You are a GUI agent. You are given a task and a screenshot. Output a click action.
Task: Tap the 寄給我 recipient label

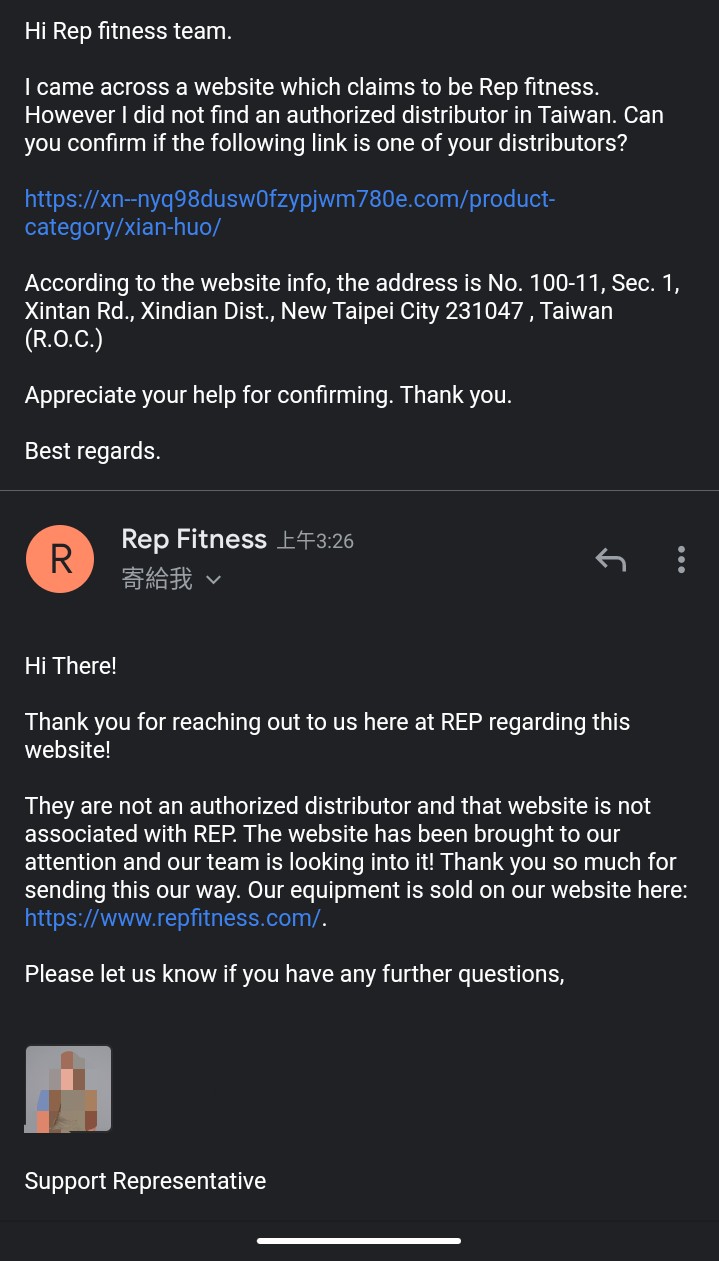click(157, 579)
